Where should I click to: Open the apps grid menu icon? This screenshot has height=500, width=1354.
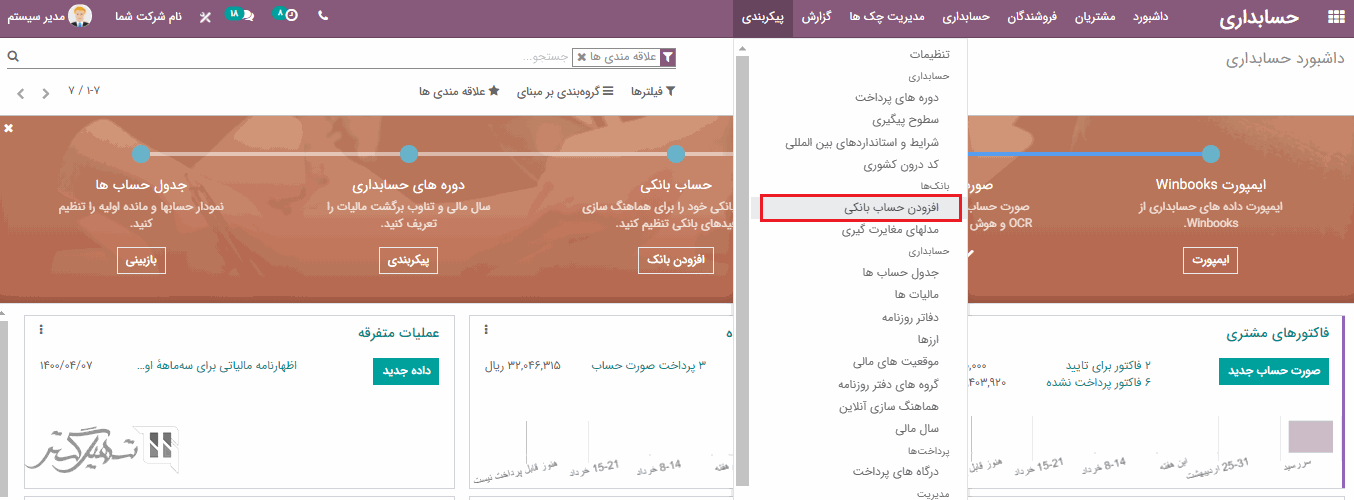[x=1335, y=18]
